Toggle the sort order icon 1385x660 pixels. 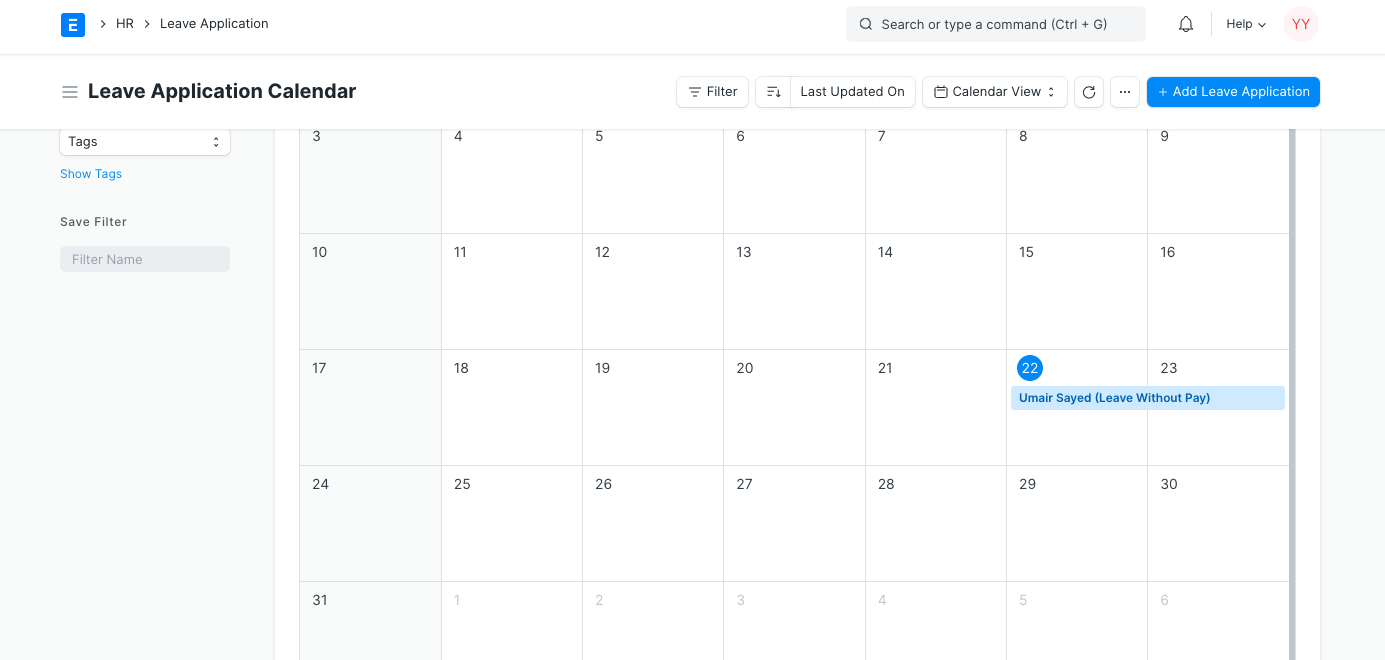pyautogui.click(x=773, y=92)
